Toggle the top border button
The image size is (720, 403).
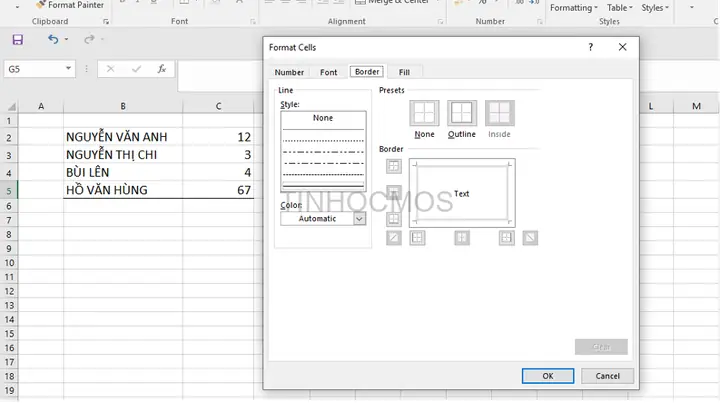point(394,166)
